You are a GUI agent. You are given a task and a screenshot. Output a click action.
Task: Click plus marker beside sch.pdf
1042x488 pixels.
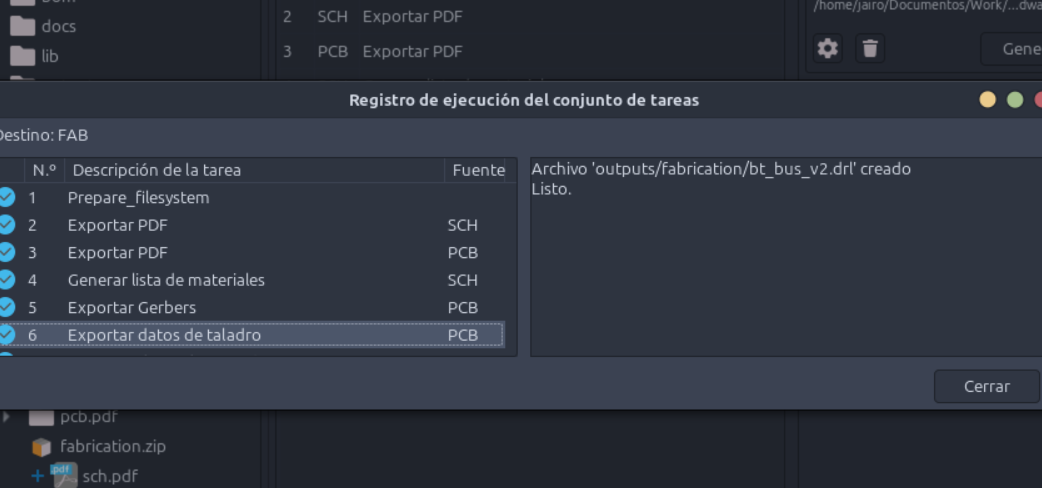[37, 475]
